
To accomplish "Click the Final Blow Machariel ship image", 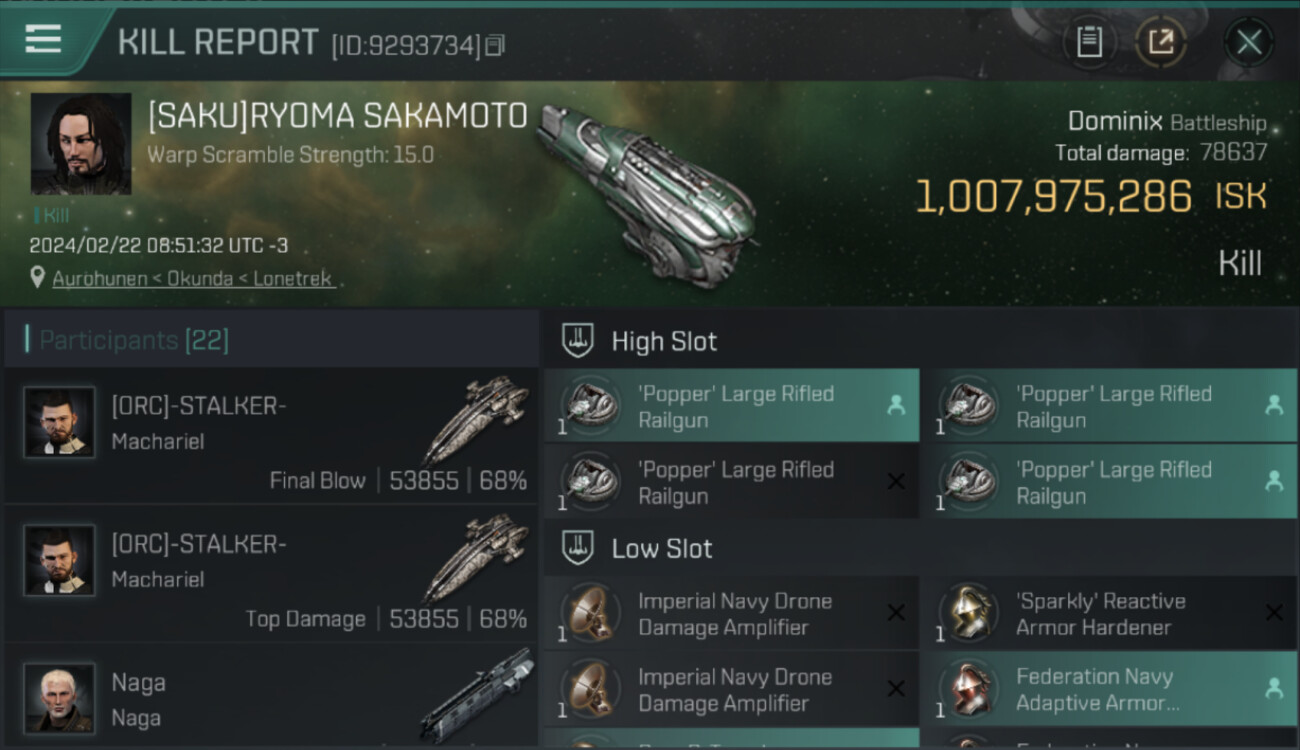I will point(476,420).
